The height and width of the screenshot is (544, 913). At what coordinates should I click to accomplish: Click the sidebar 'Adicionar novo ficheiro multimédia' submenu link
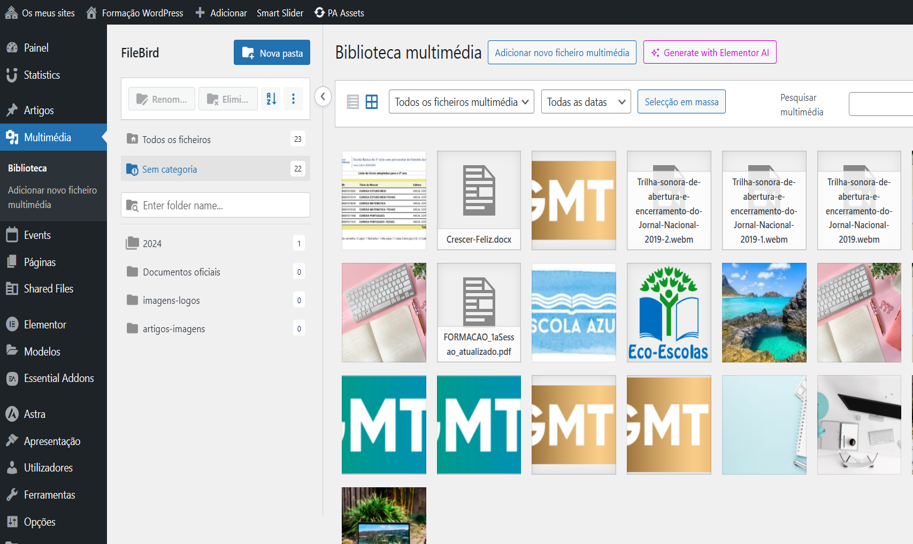pos(52,197)
